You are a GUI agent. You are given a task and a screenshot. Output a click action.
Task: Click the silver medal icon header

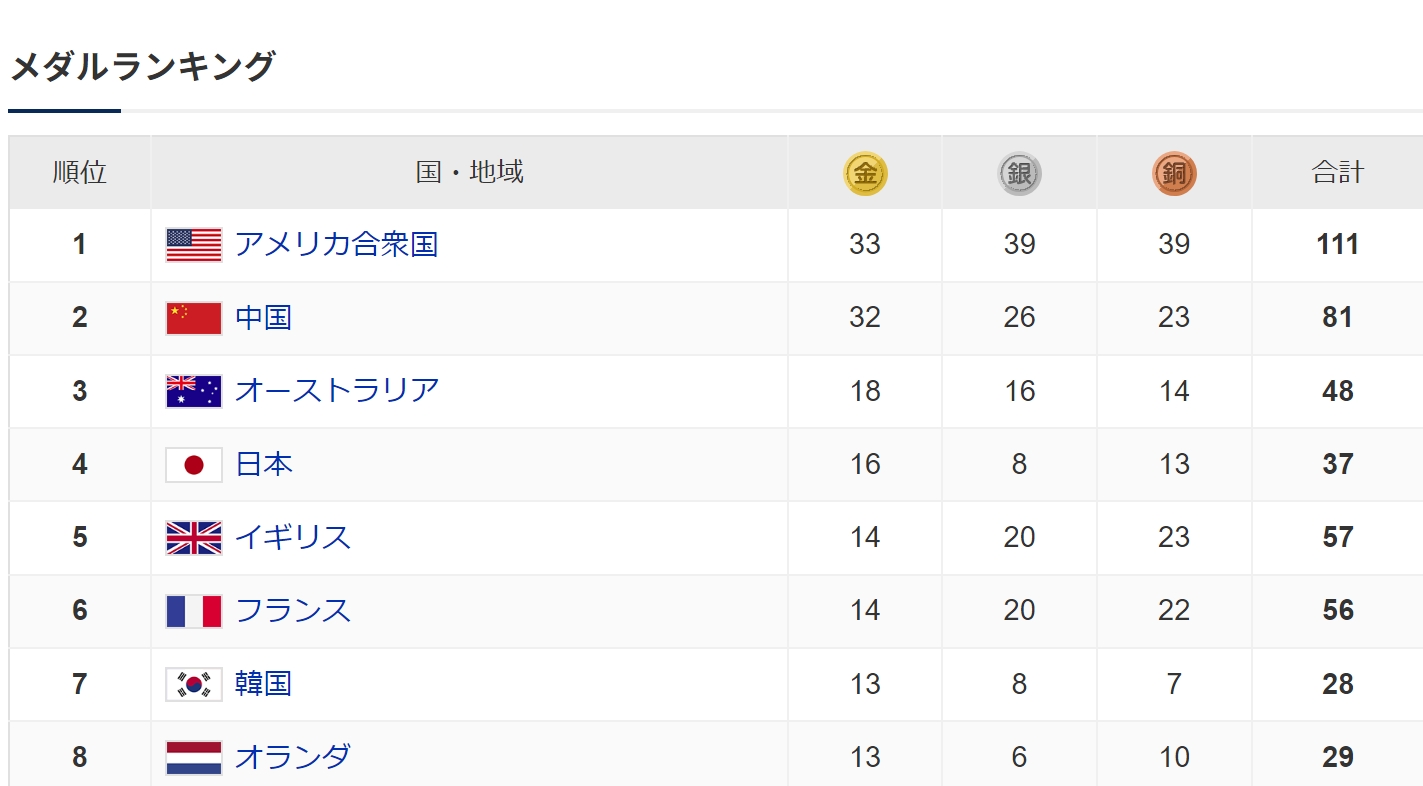(x=1019, y=174)
